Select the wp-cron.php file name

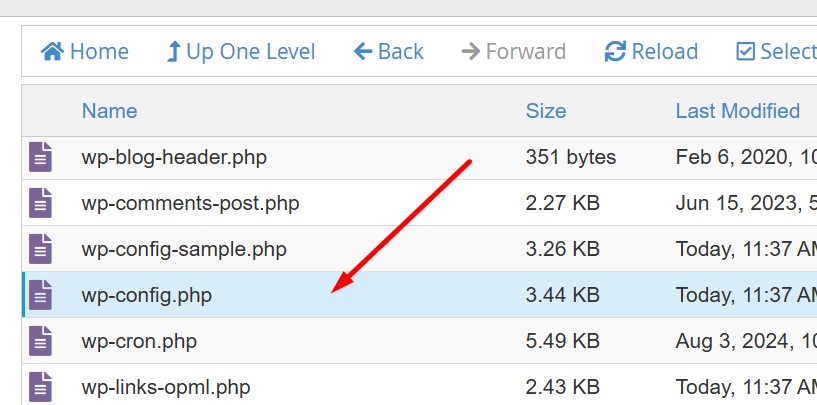pyautogui.click(x=139, y=341)
